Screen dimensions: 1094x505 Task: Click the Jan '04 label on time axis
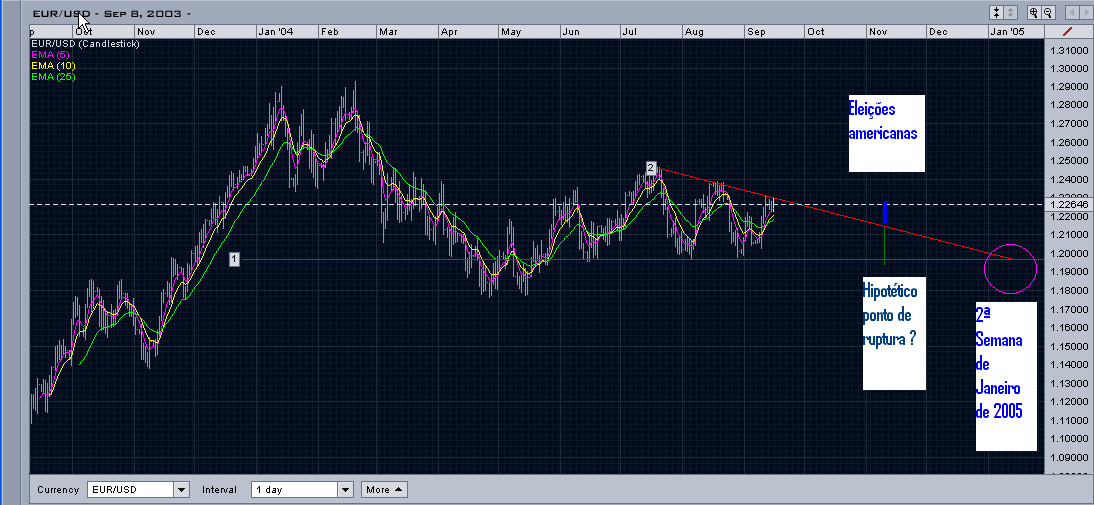pyautogui.click(x=275, y=32)
